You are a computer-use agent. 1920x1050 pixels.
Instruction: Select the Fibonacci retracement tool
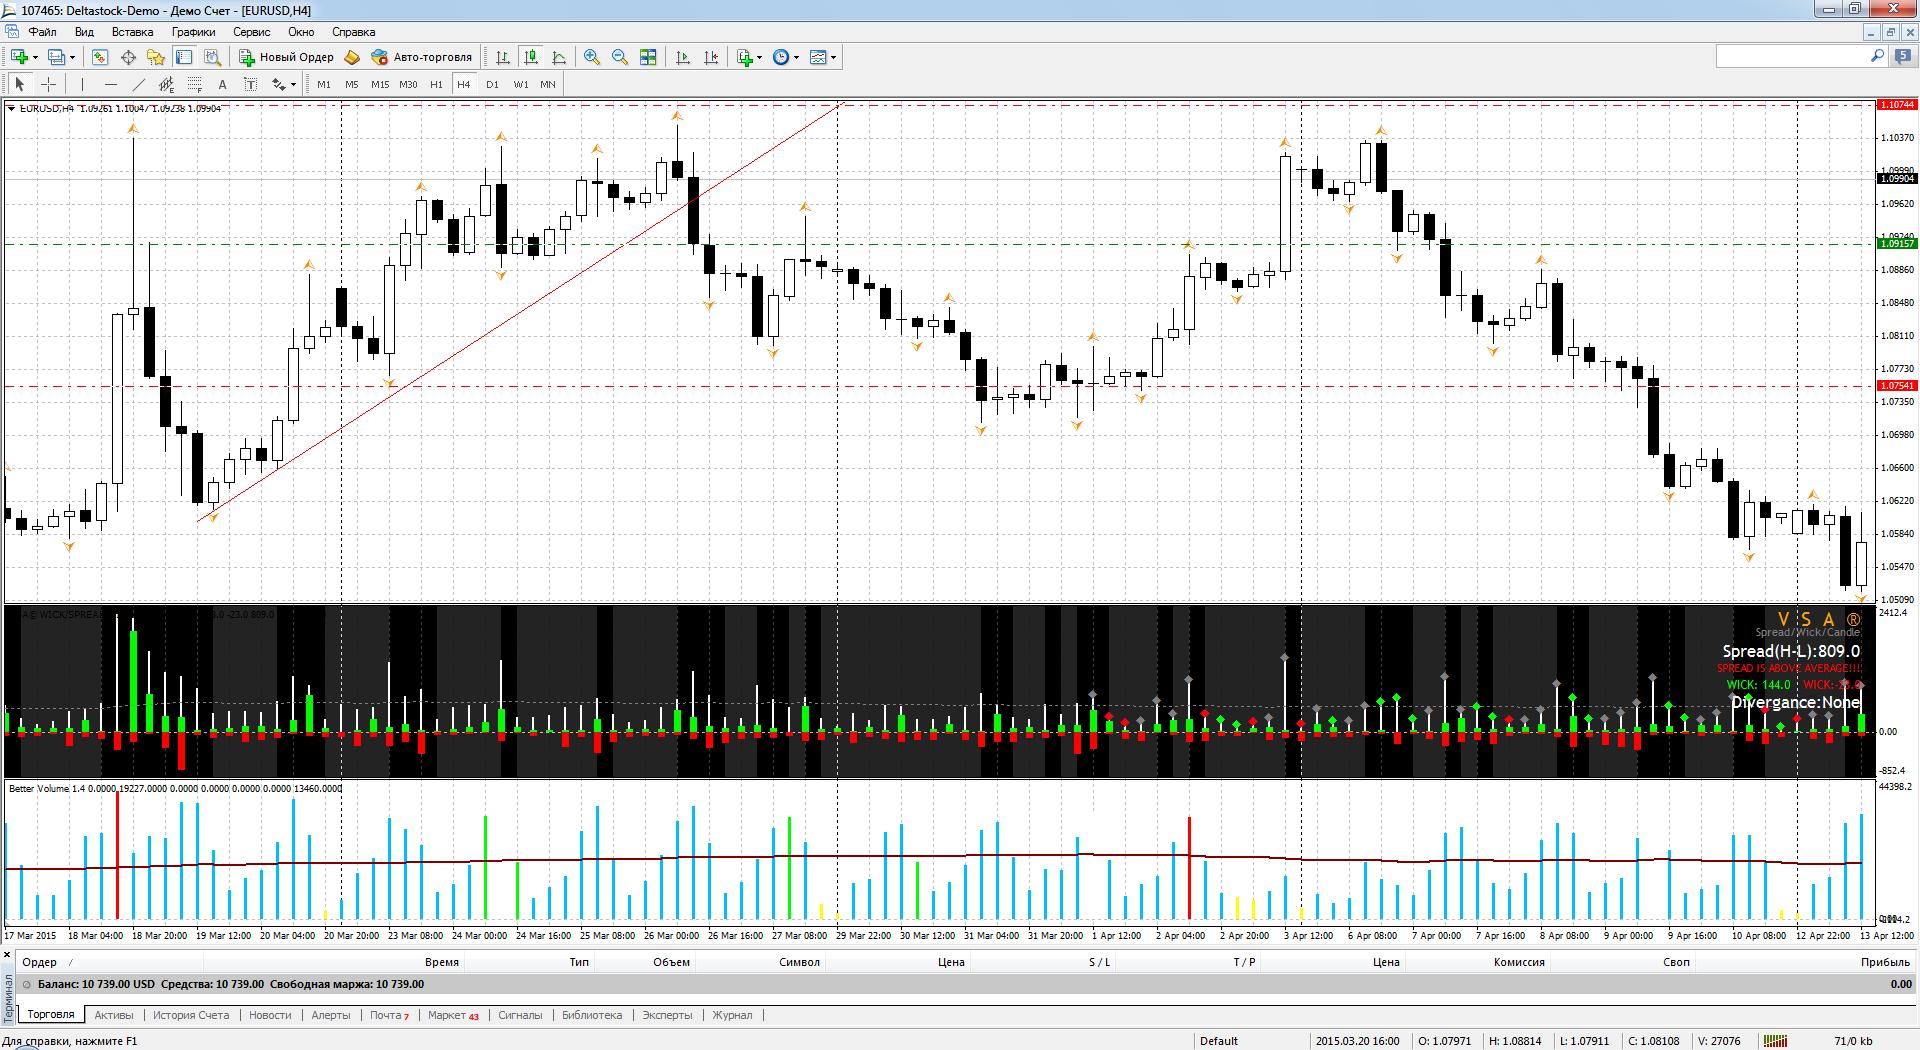(194, 84)
